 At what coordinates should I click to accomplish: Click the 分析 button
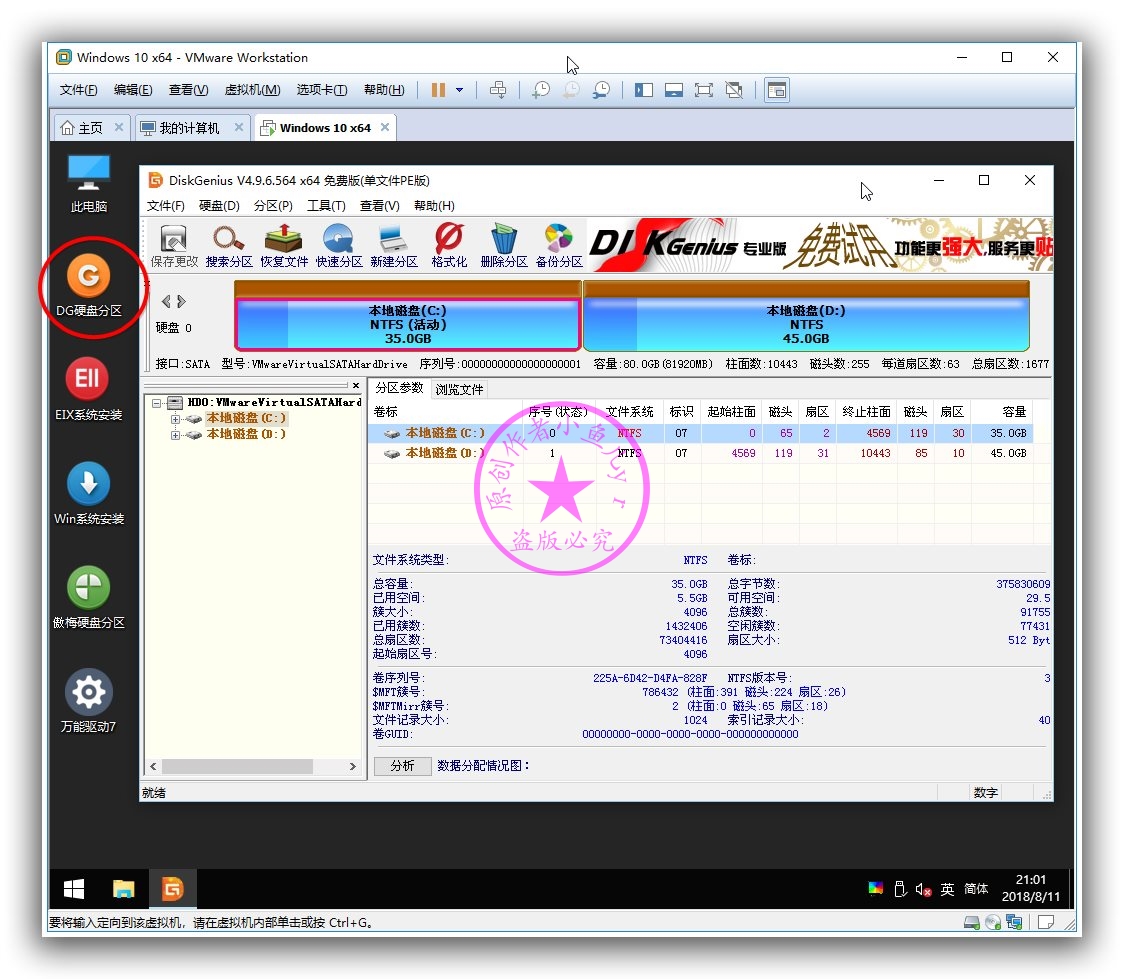pos(402,766)
